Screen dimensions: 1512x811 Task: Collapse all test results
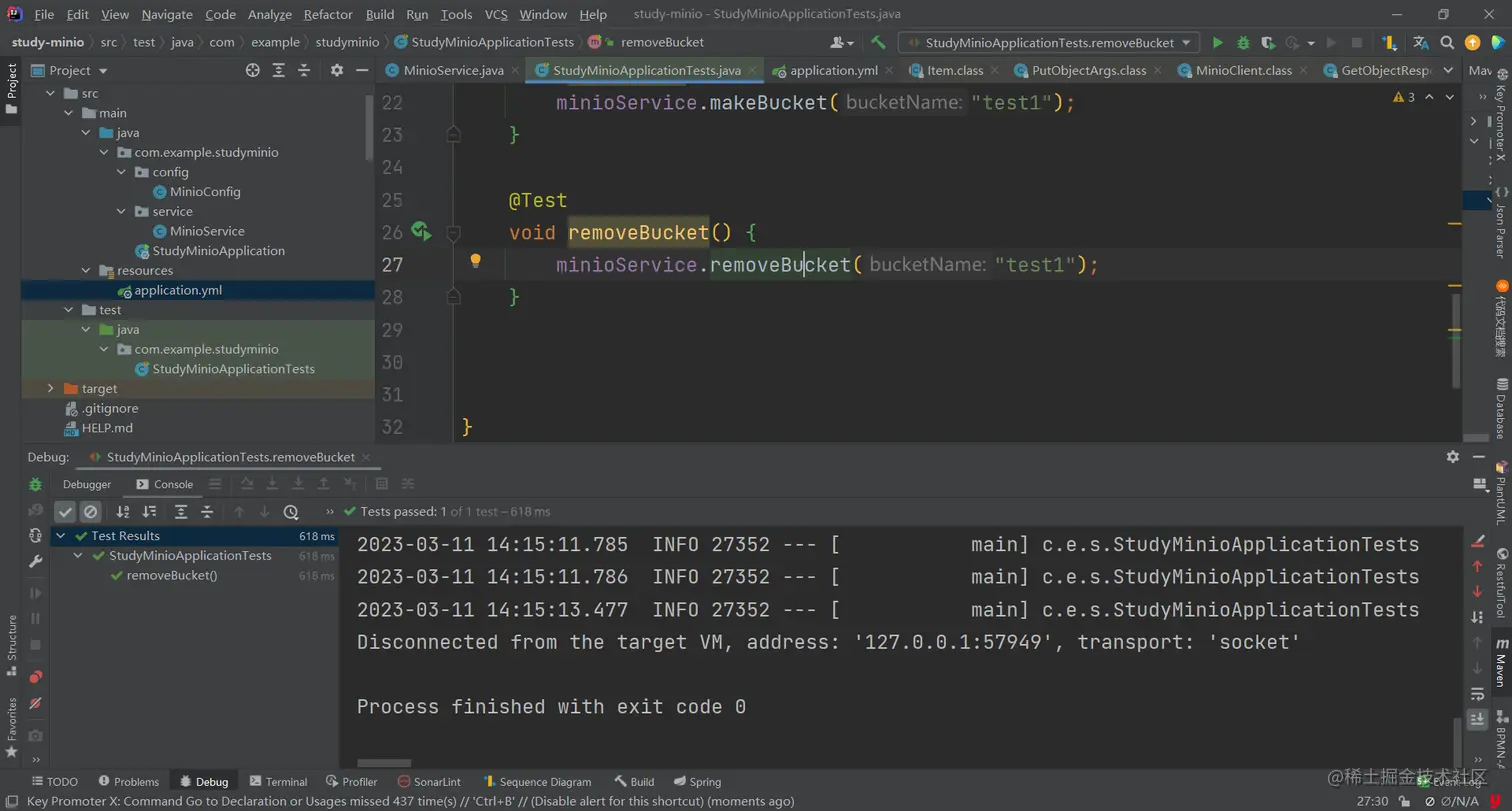coord(207,512)
